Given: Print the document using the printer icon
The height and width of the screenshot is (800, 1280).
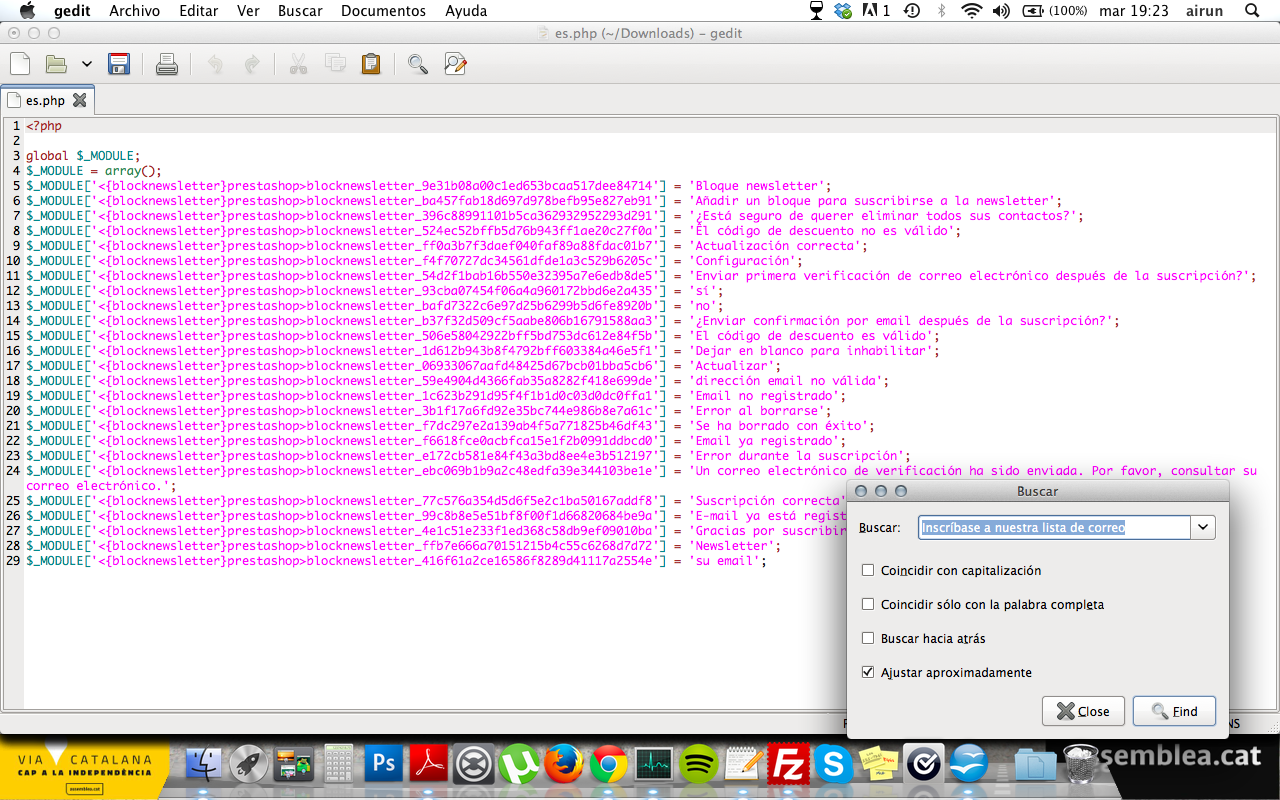Looking at the screenshot, I should pyautogui.click(x=167, y=65).
